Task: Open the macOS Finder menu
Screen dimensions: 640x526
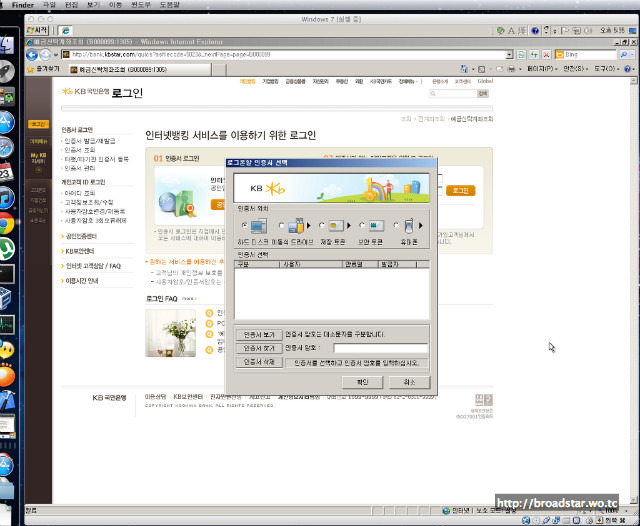Action: coord(23,5)
